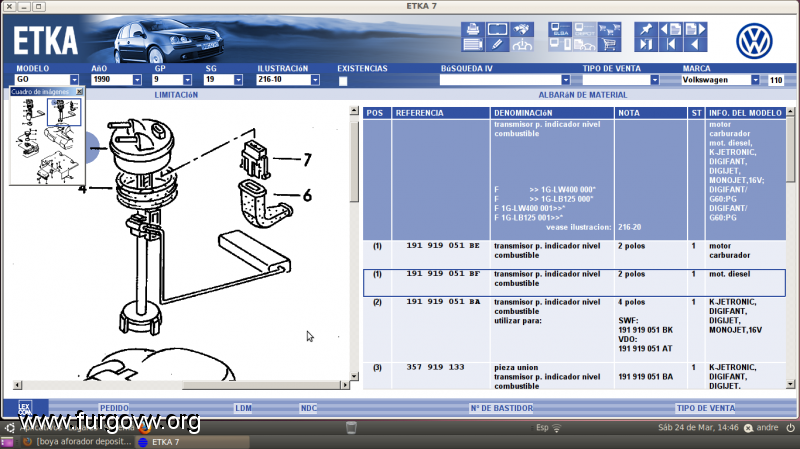Open the MODELO dropdown

pos(74,80)
